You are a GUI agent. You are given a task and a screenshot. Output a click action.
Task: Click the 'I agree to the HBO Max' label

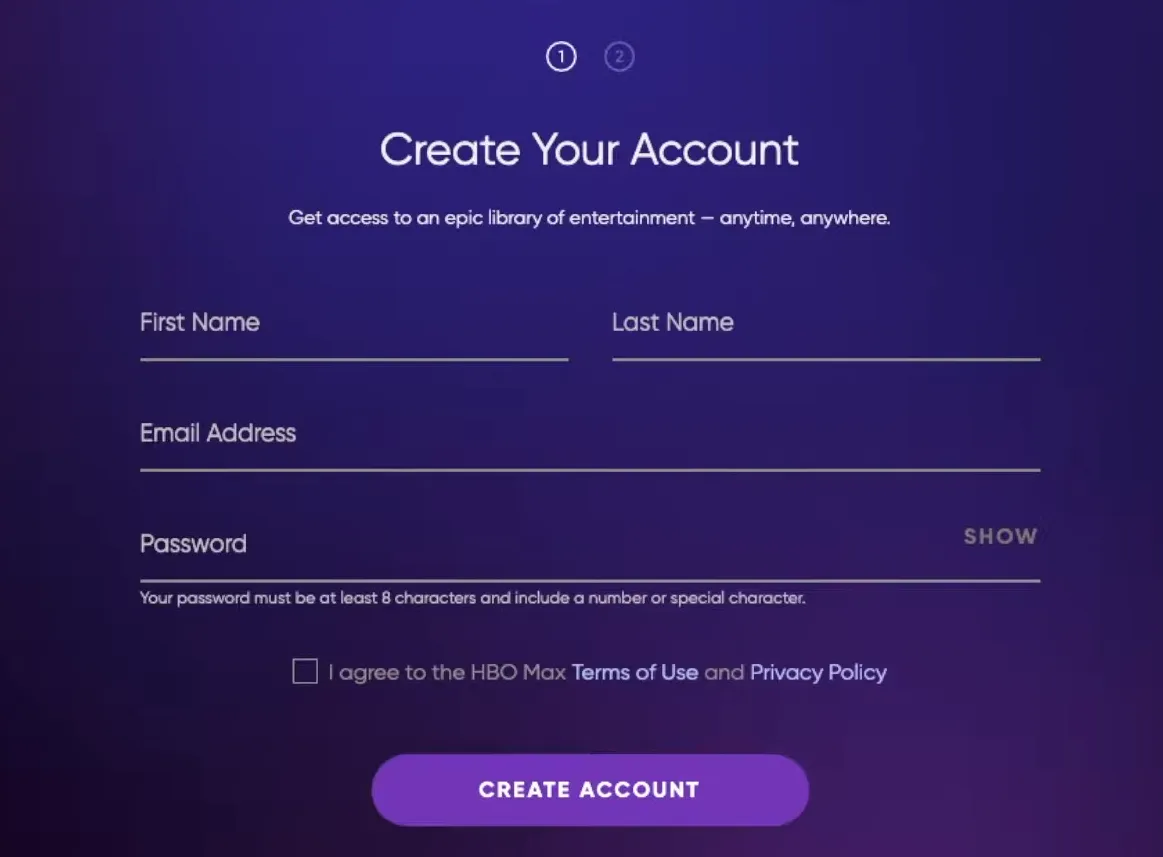tap(447, 672)
